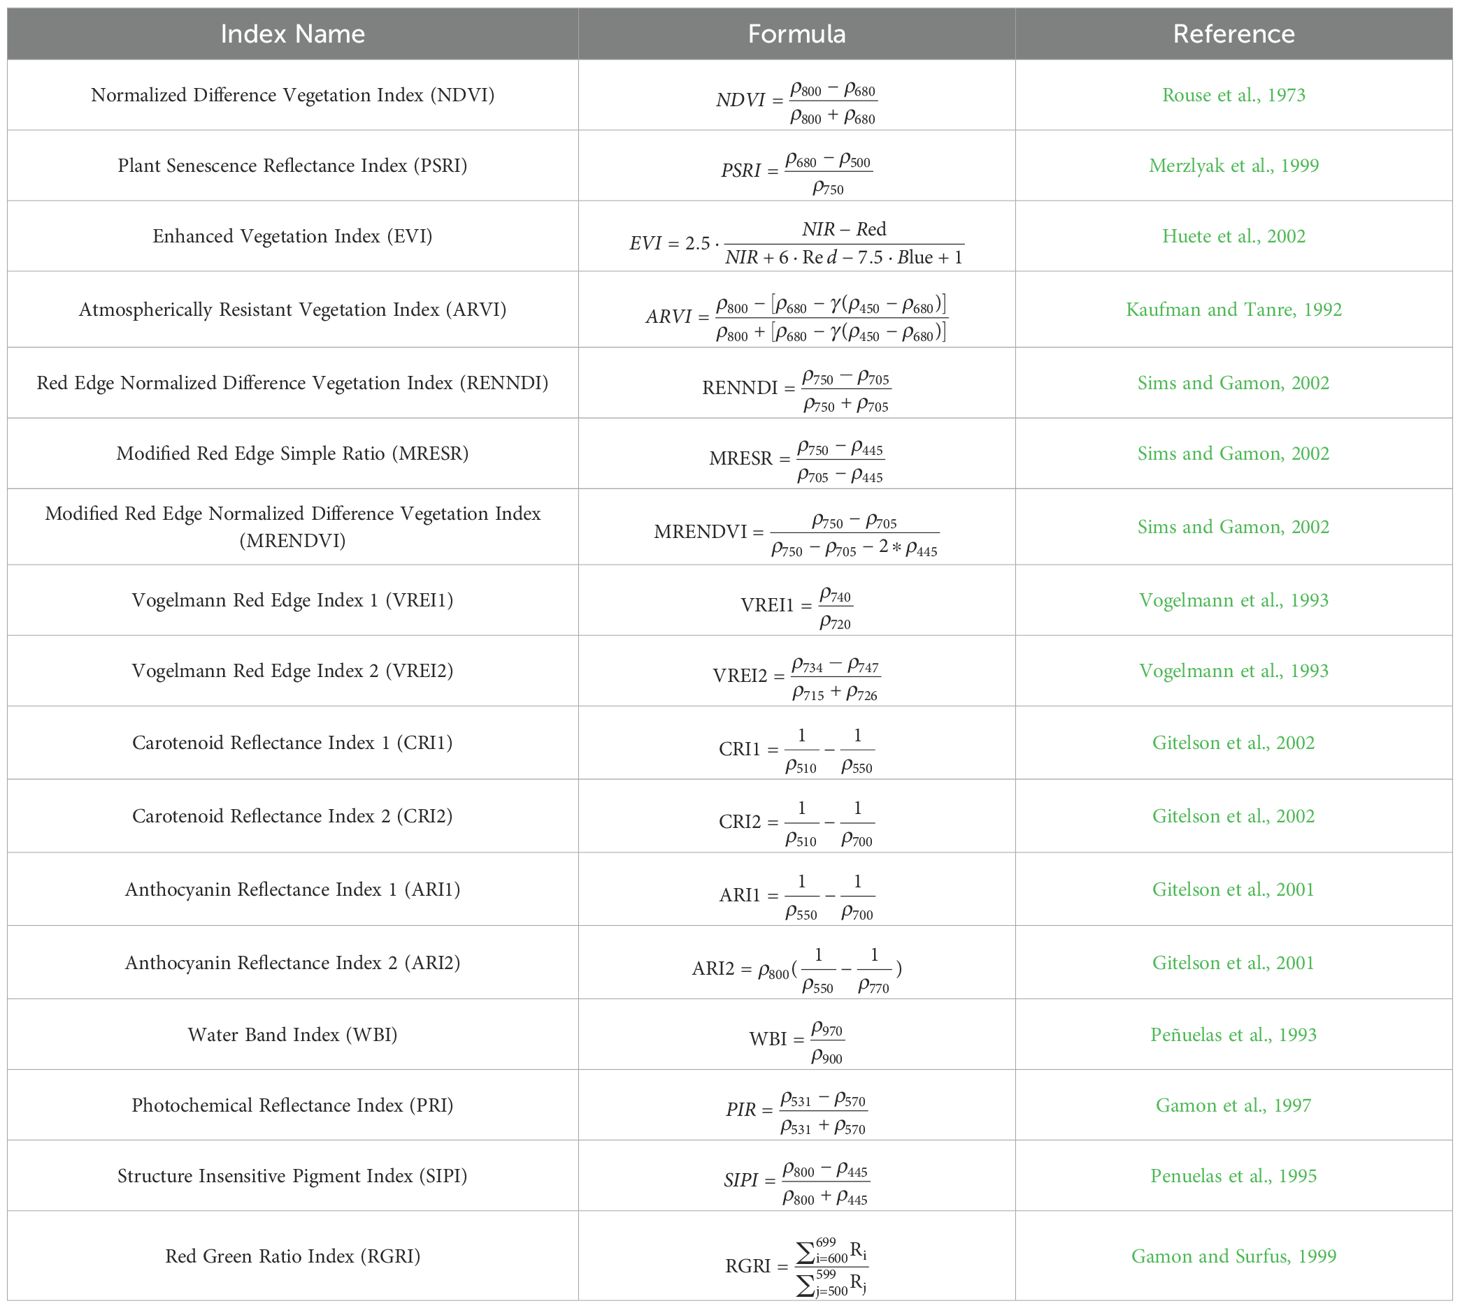Select the Red Green Ratio Index (RGRI) name

click(x=292, y=1256)
